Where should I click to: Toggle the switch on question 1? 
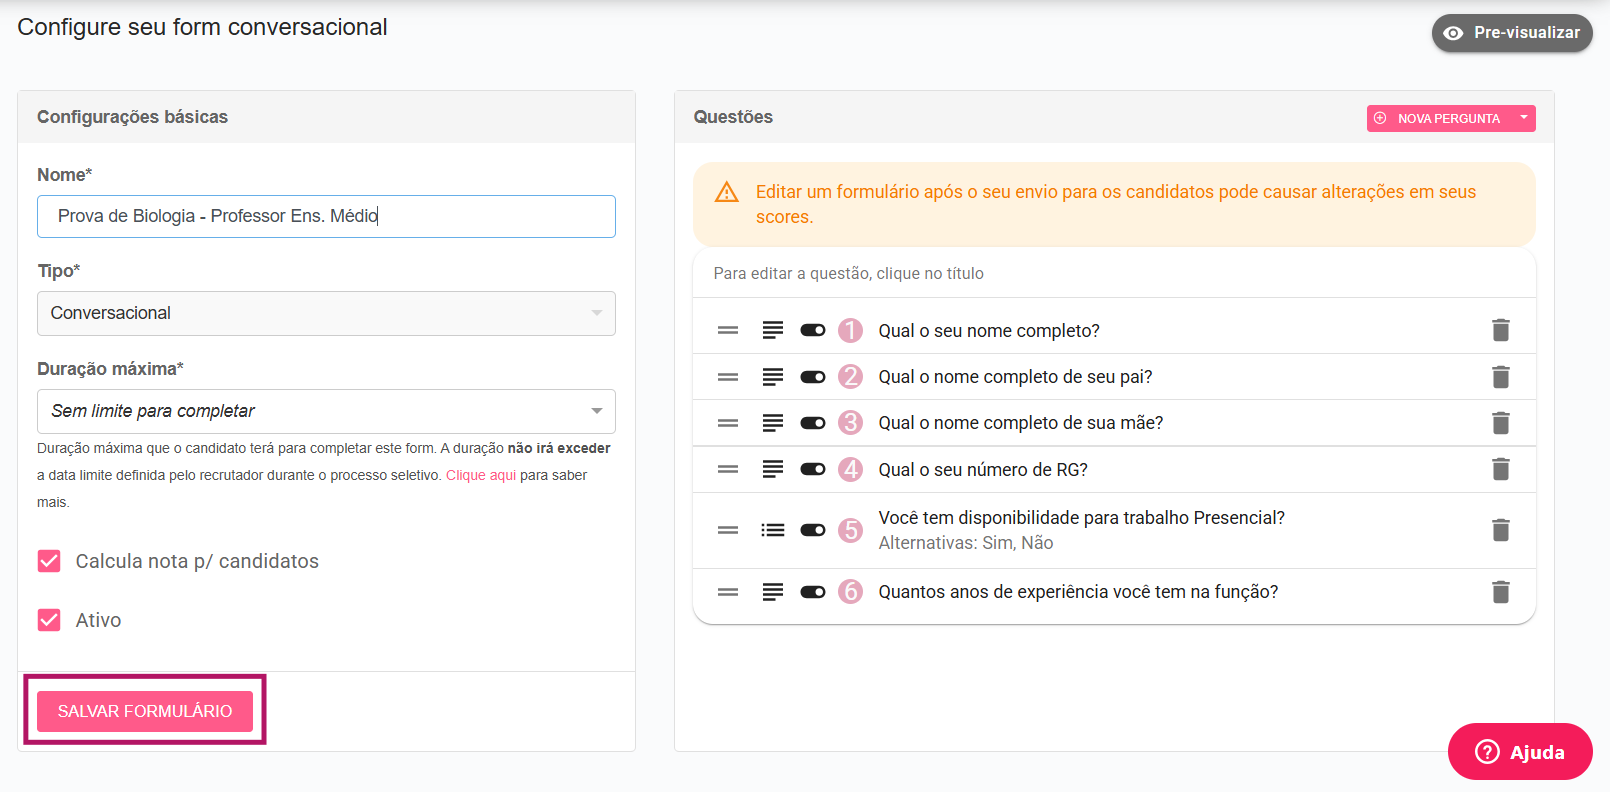(812, 330)
